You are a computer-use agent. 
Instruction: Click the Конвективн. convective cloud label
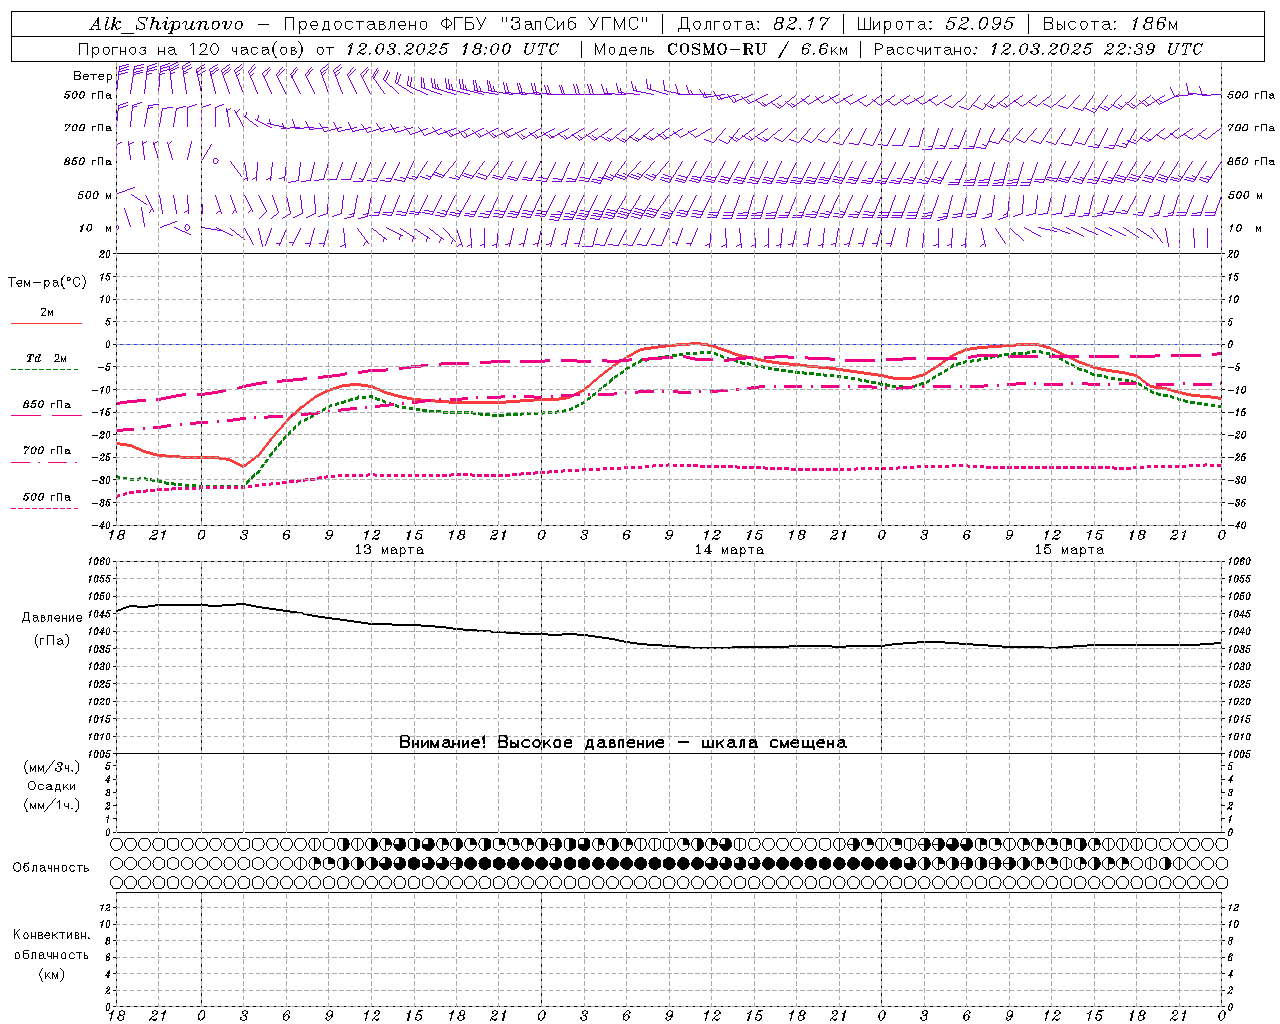(x=52, y=935)
